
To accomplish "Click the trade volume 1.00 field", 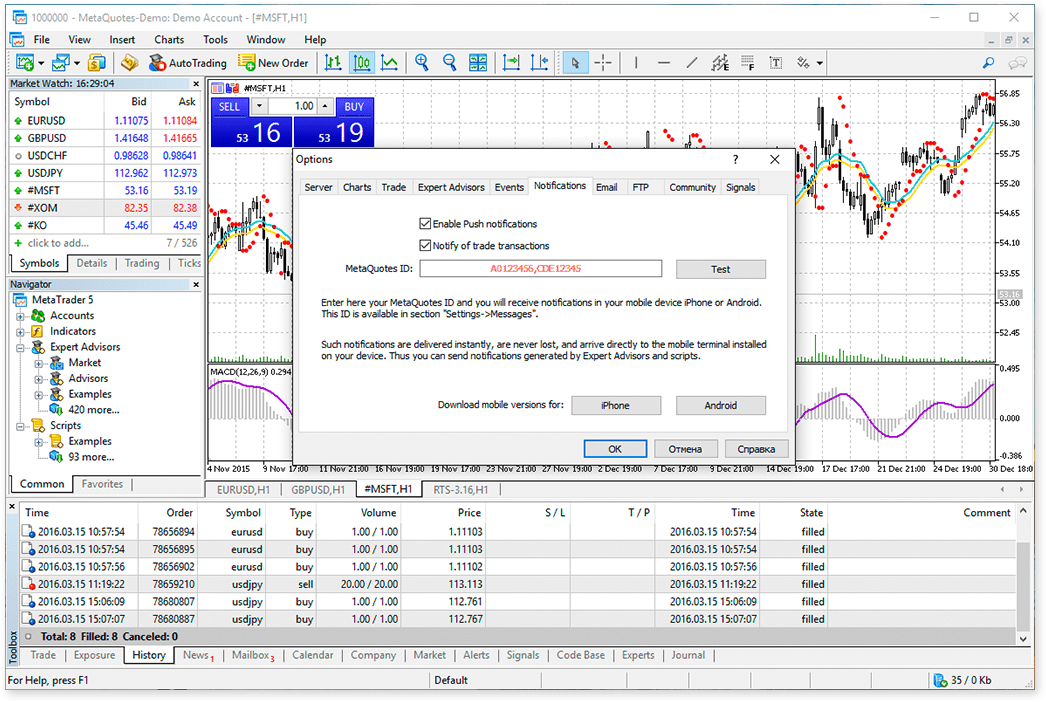I will click(x=293, y=106).
